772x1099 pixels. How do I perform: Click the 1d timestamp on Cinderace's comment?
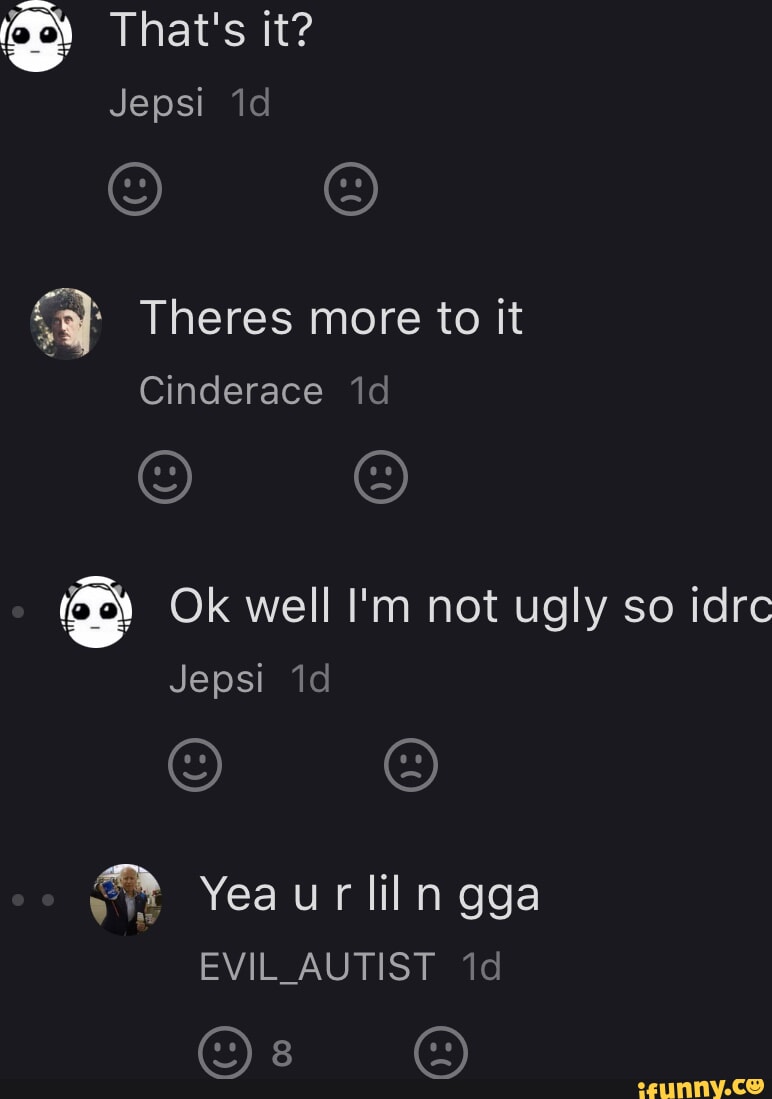[x=368, y=391]
